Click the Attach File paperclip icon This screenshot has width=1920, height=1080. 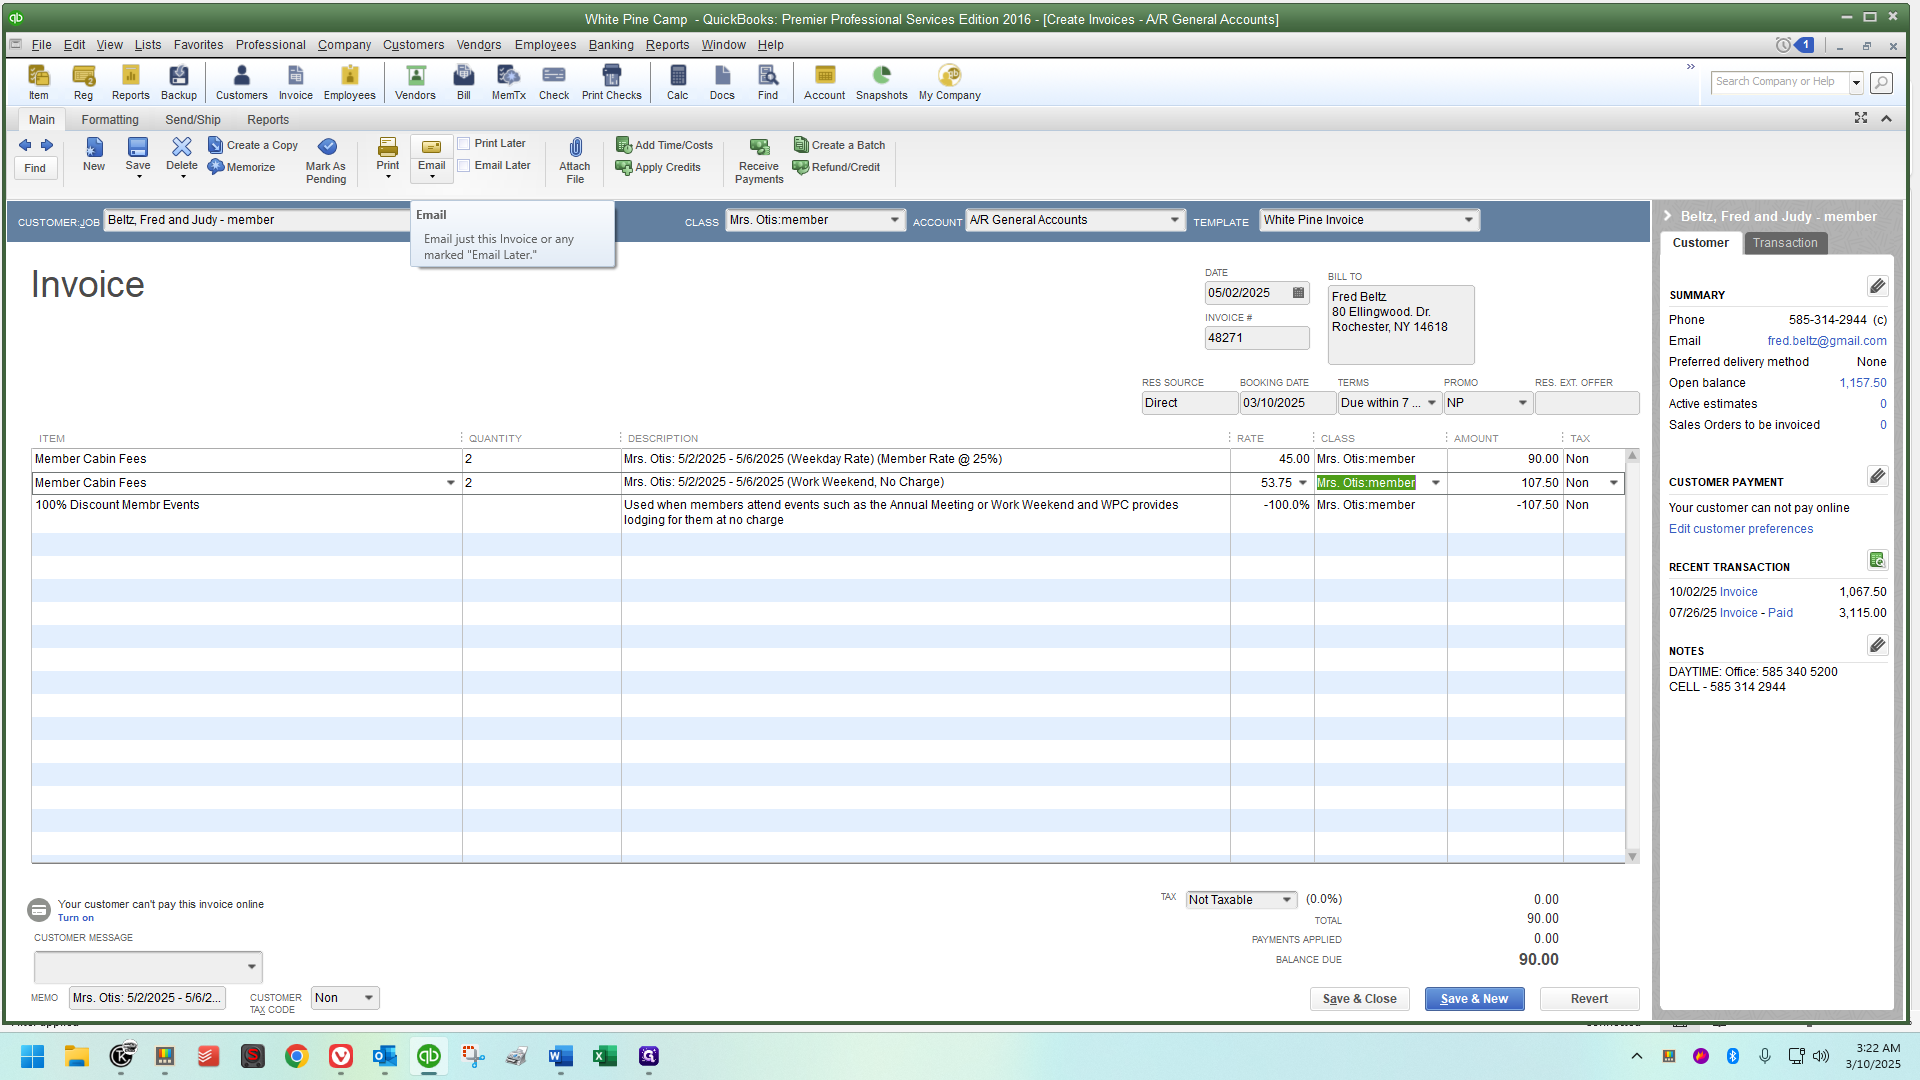point(575,148)
